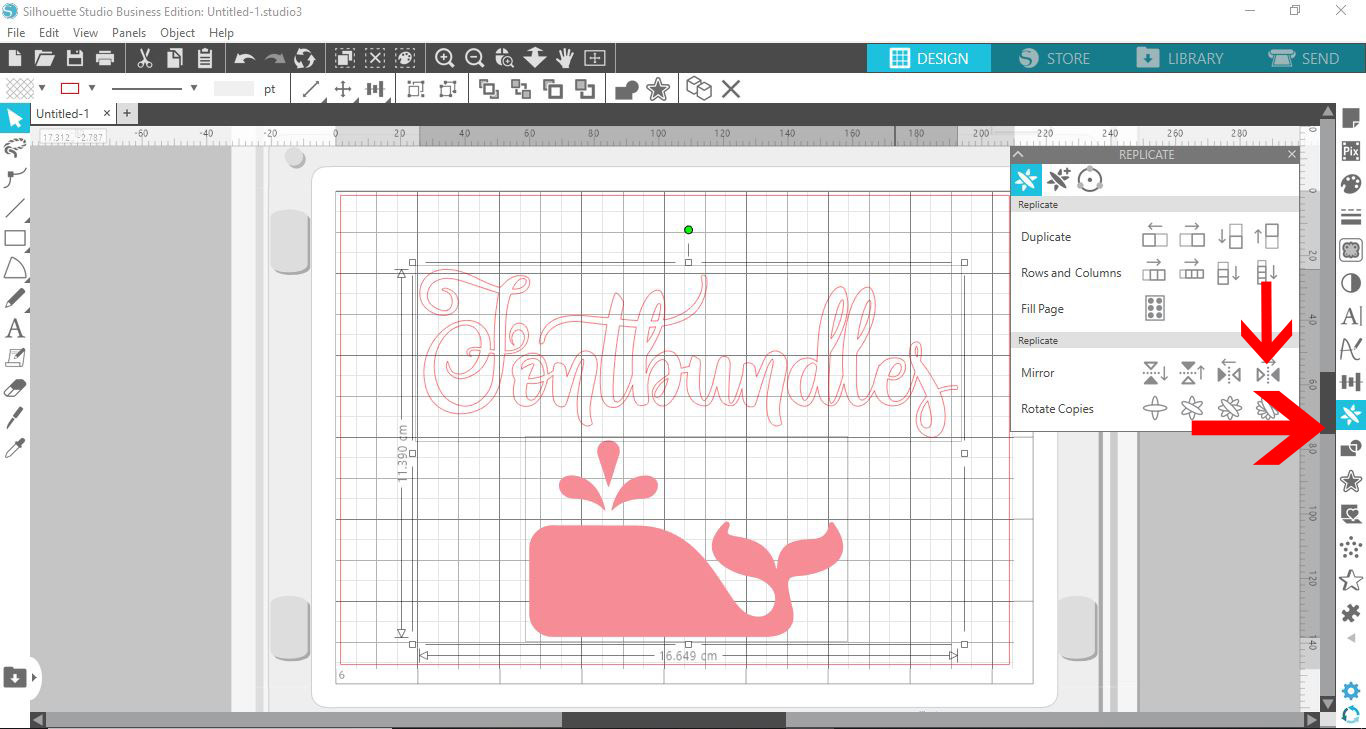
Task: Open the Pix panel in the right sidebar
Action: pyautogui.click(x=1351, y=152)
